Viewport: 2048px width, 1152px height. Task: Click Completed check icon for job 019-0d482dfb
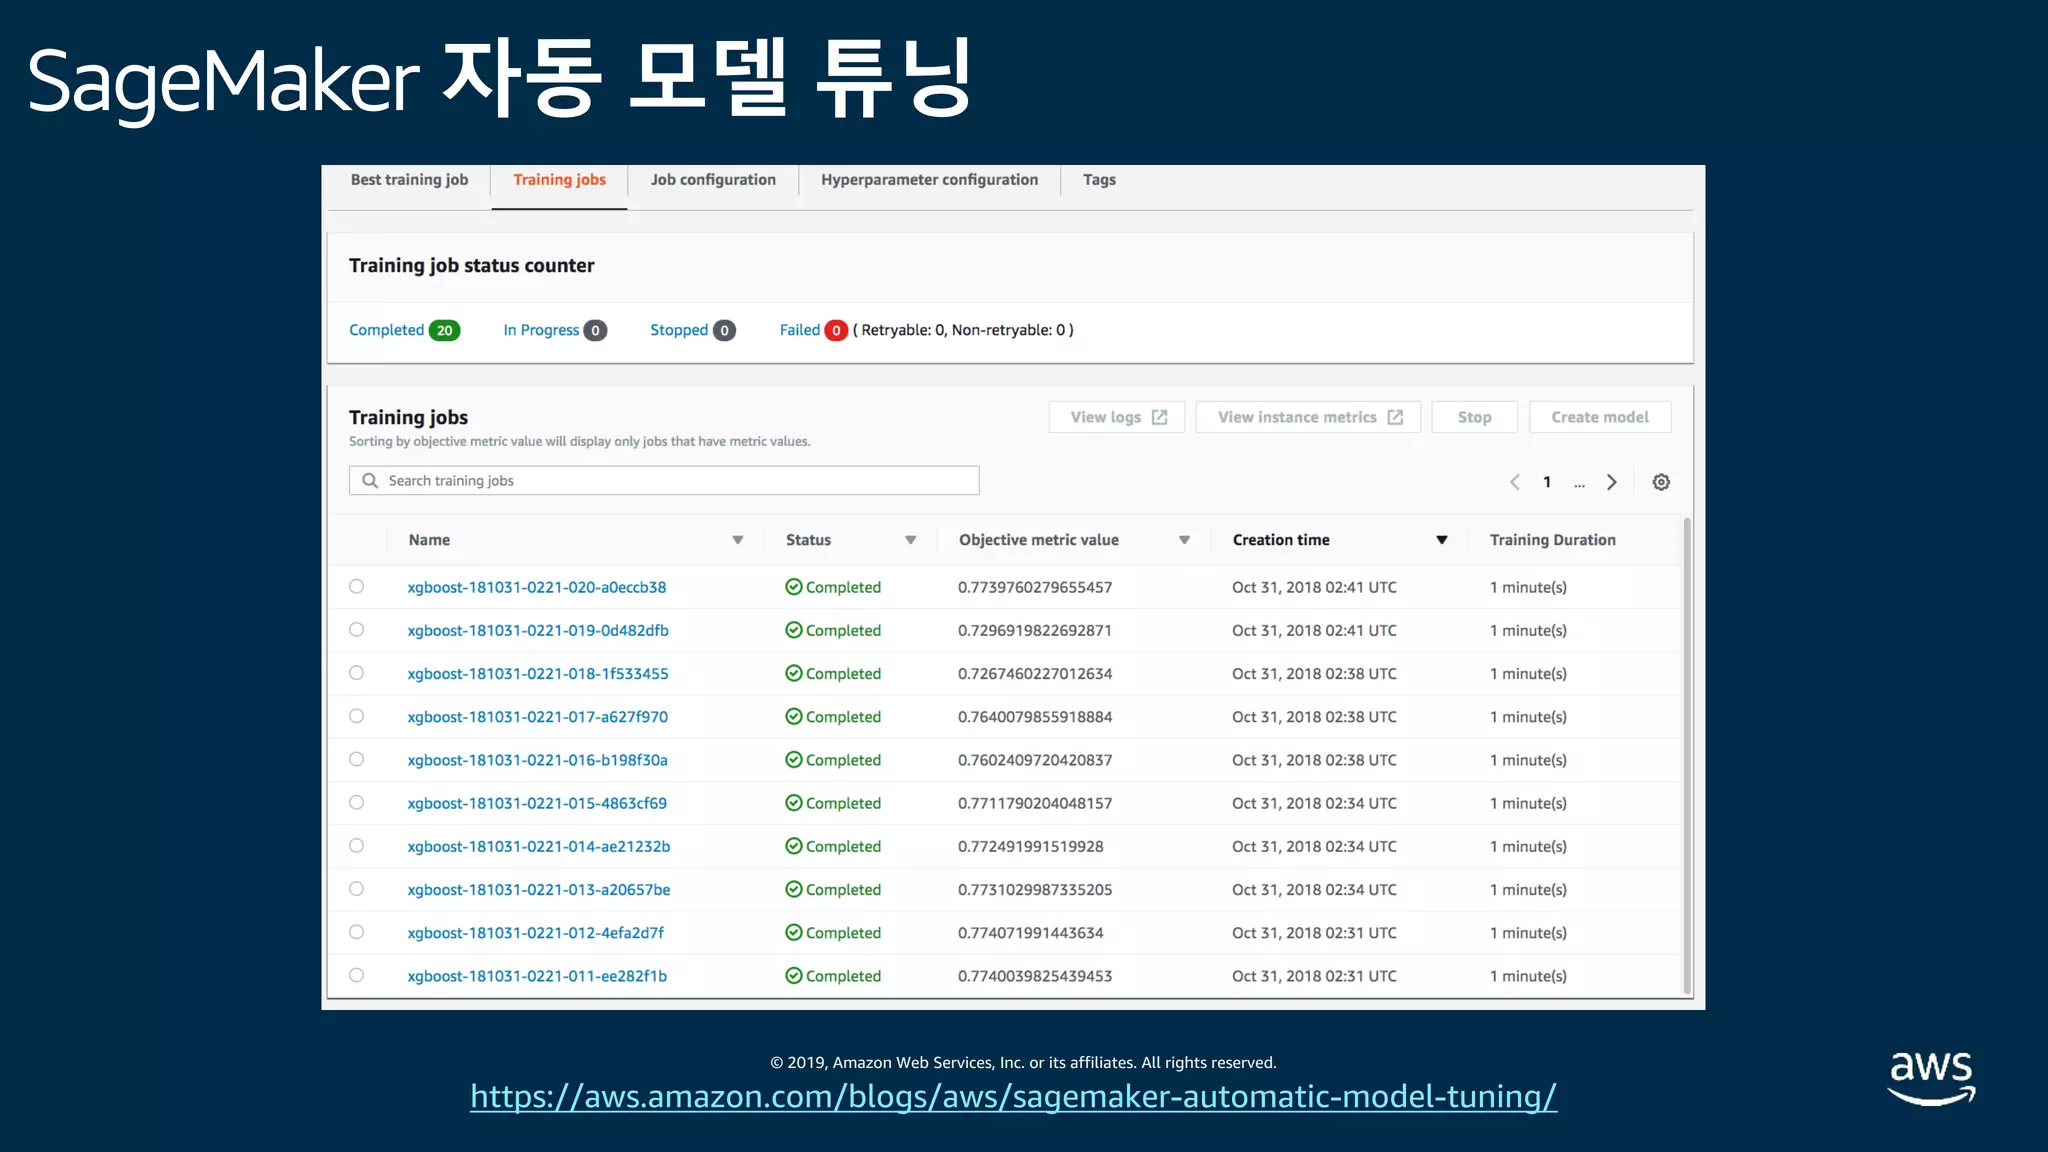tap(793, 630)
